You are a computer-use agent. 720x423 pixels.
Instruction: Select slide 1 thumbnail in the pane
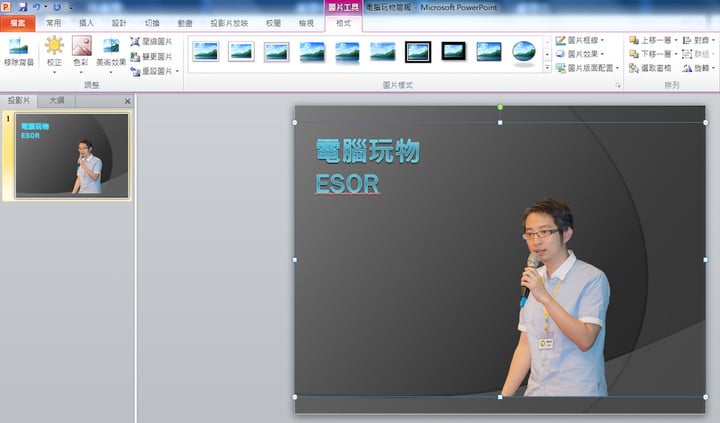click(72, 156)
